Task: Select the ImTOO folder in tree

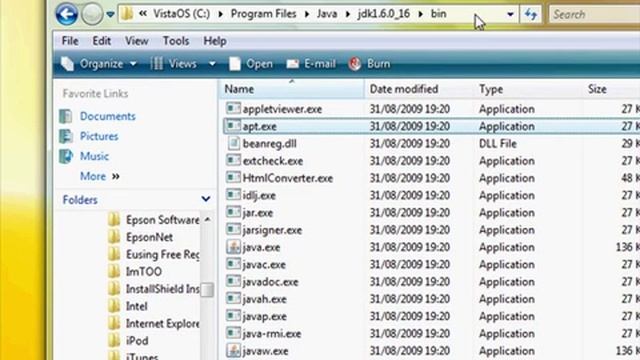Action: pyautogui.click(x=143, y=271)
